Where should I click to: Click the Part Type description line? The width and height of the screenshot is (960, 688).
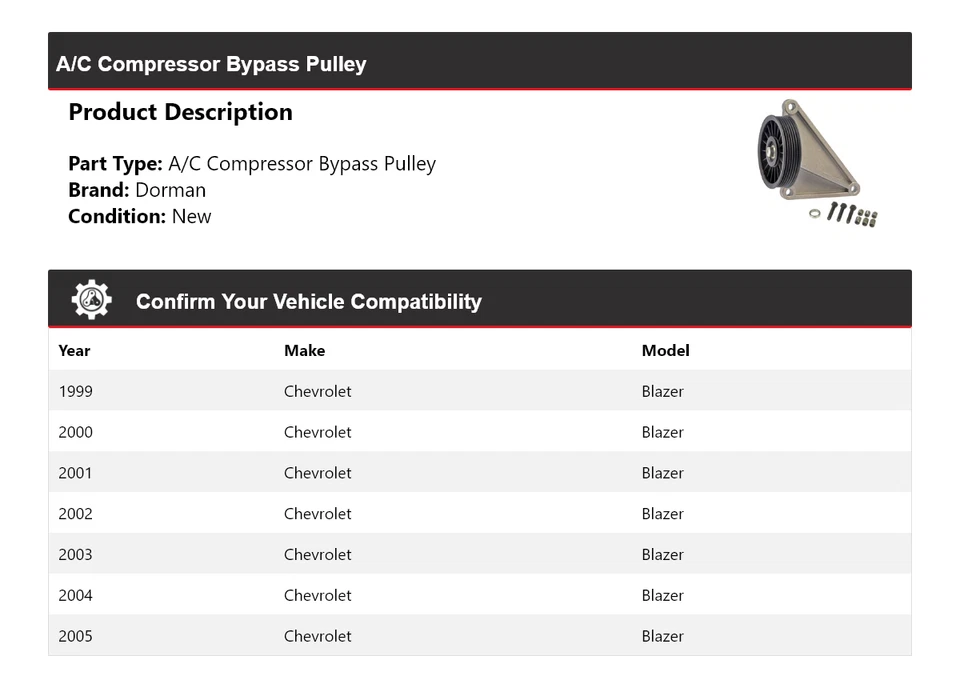[252, 164]
